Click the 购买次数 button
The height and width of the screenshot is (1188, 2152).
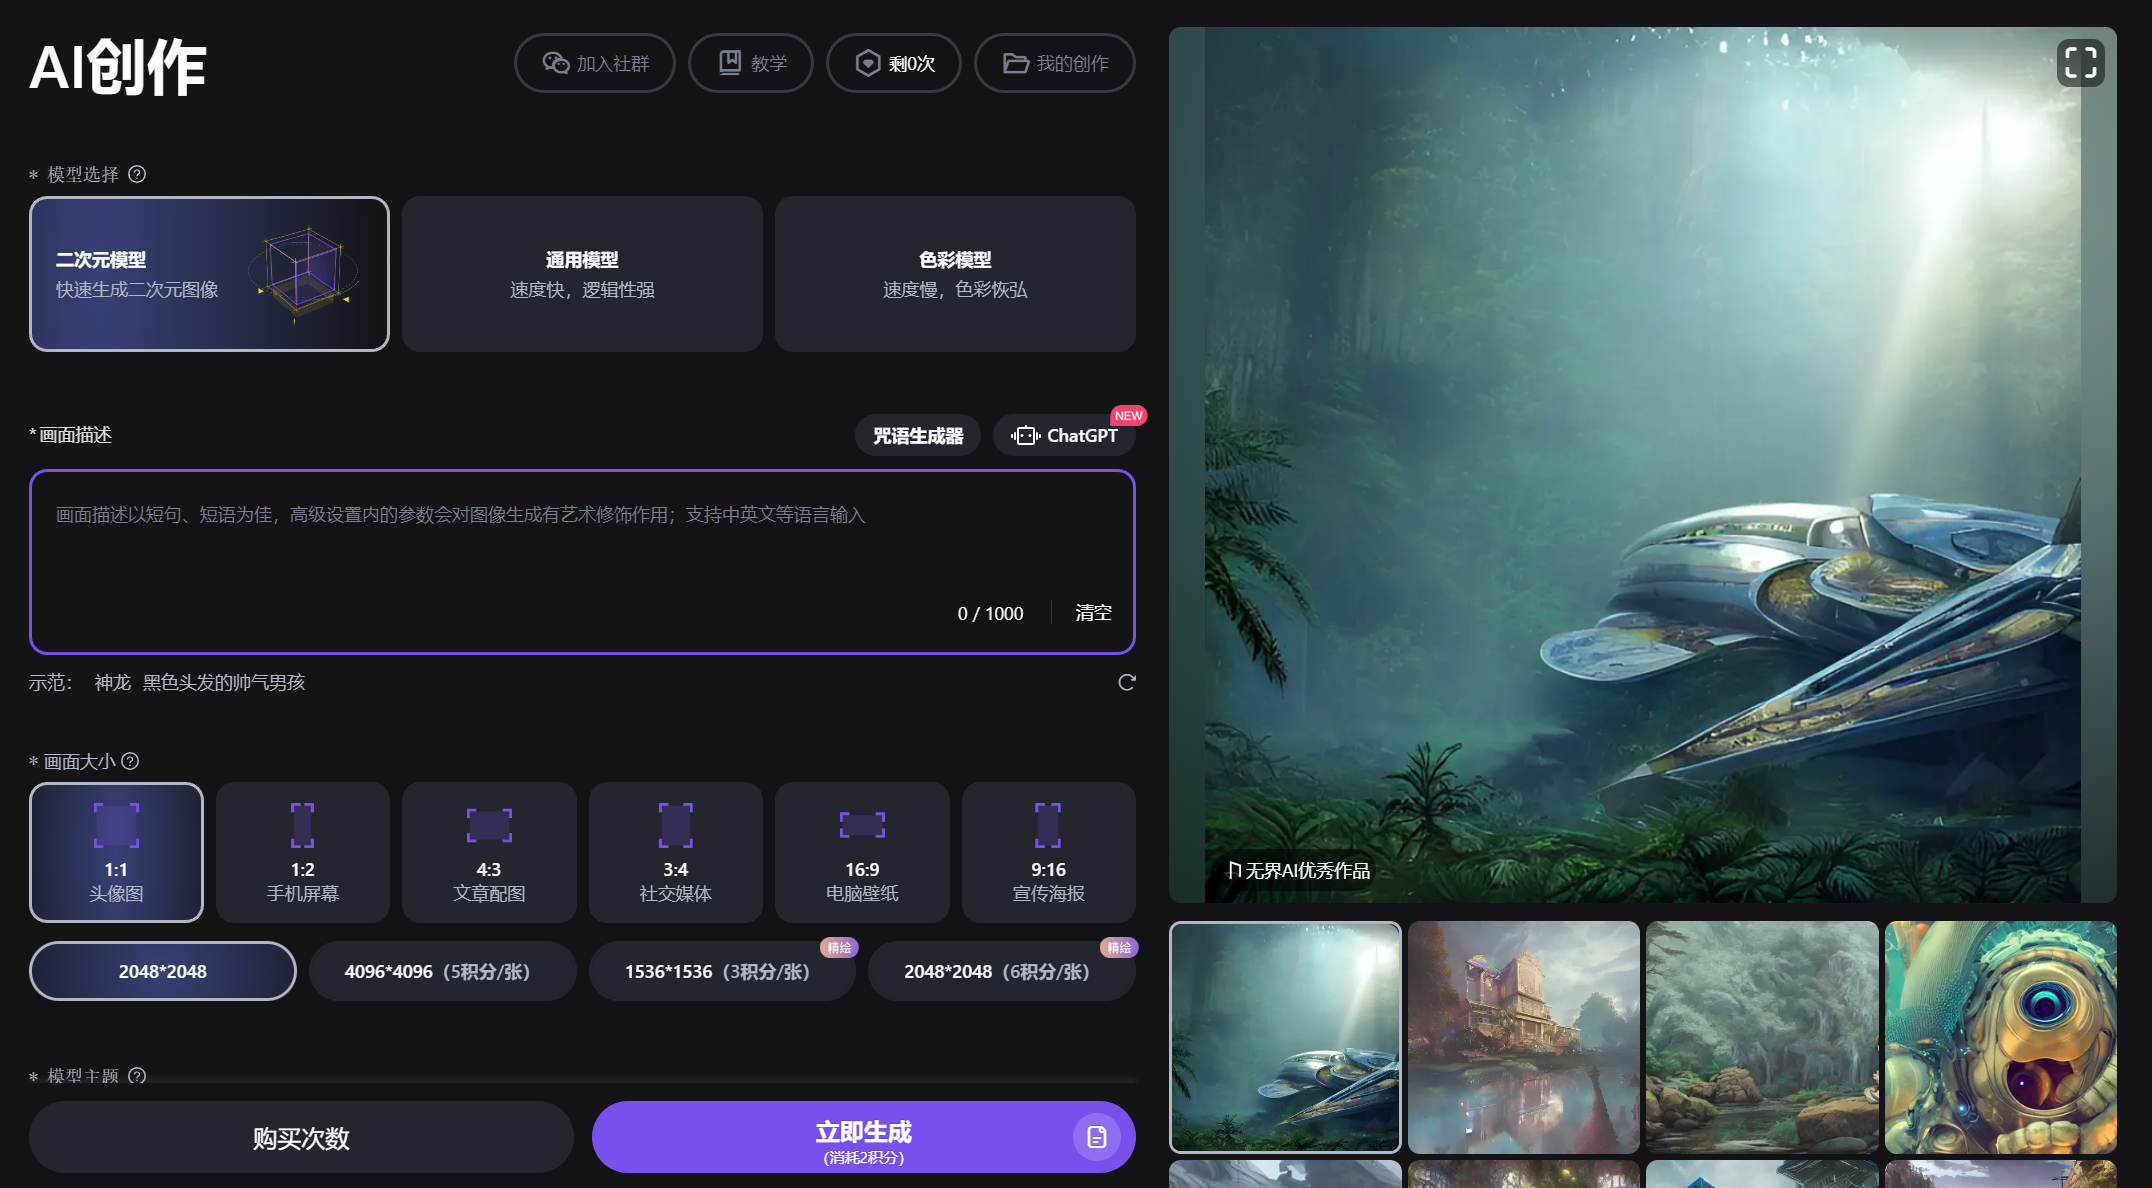click(301, 1137)
